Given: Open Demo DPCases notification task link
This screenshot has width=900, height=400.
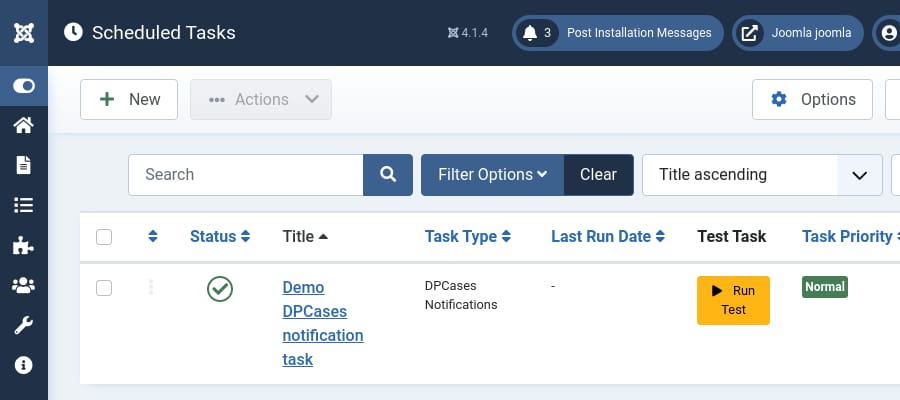Looking at the screenshot, I should point(323,323).
